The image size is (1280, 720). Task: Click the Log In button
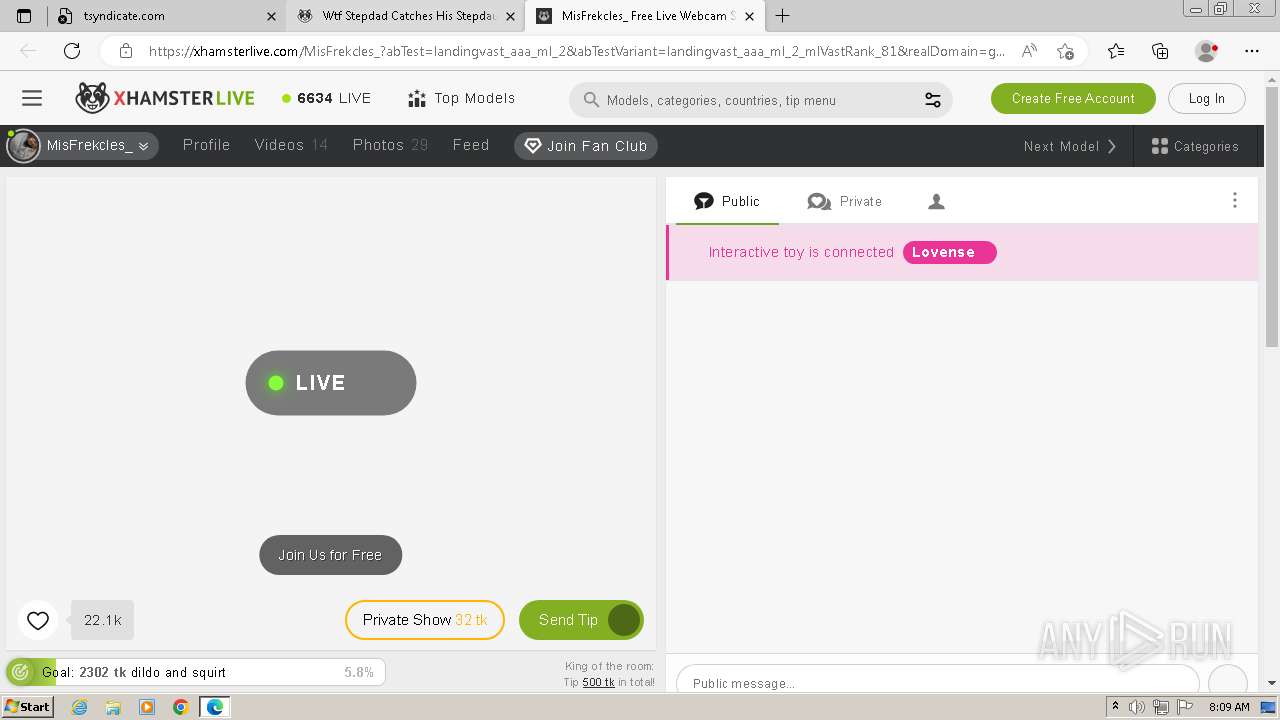coord(1206,98)
